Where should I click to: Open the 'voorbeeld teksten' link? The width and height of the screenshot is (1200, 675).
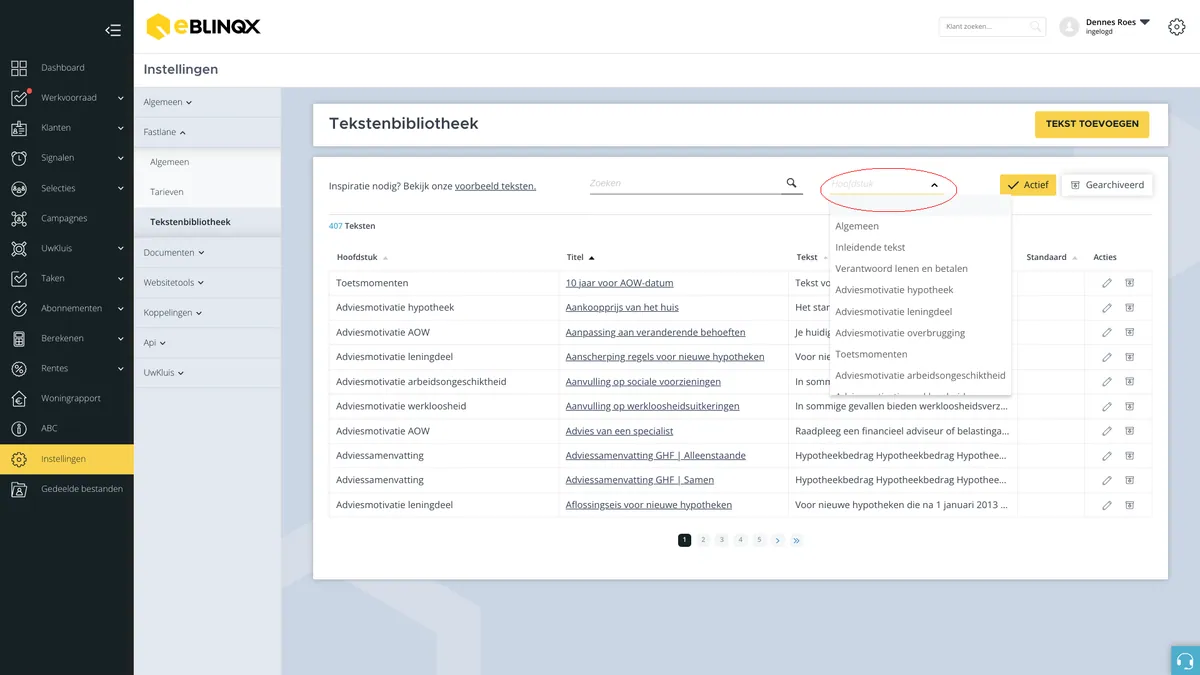pos(495,186)
